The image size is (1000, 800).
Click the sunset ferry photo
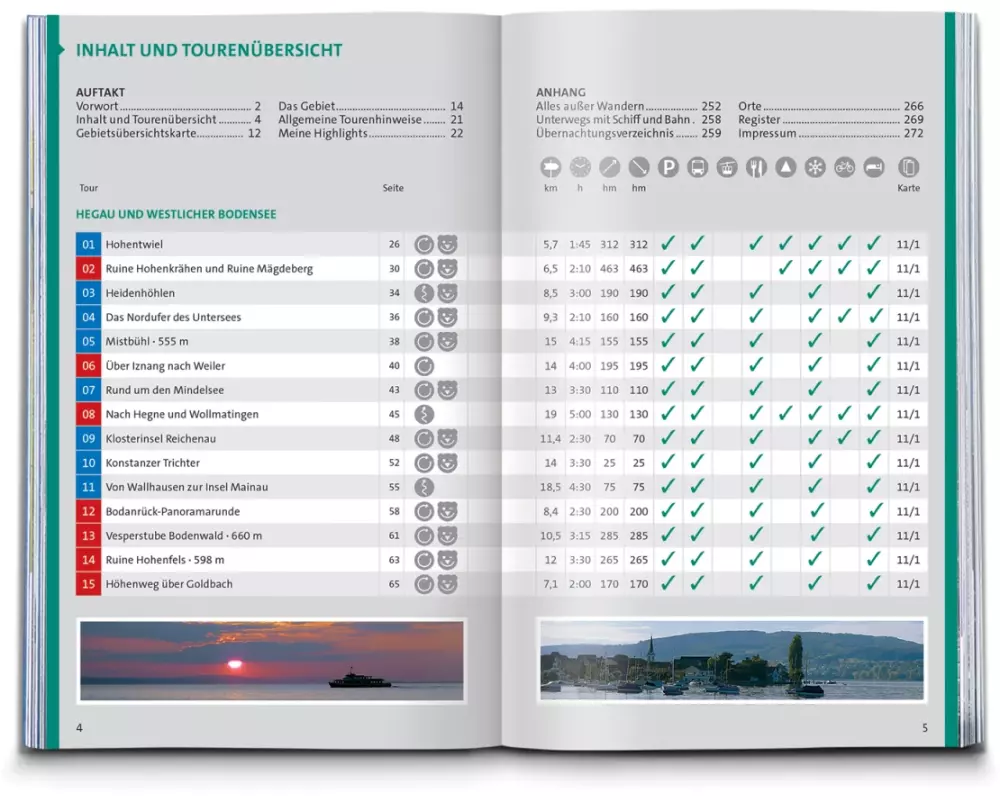click(x=271, y=660)
